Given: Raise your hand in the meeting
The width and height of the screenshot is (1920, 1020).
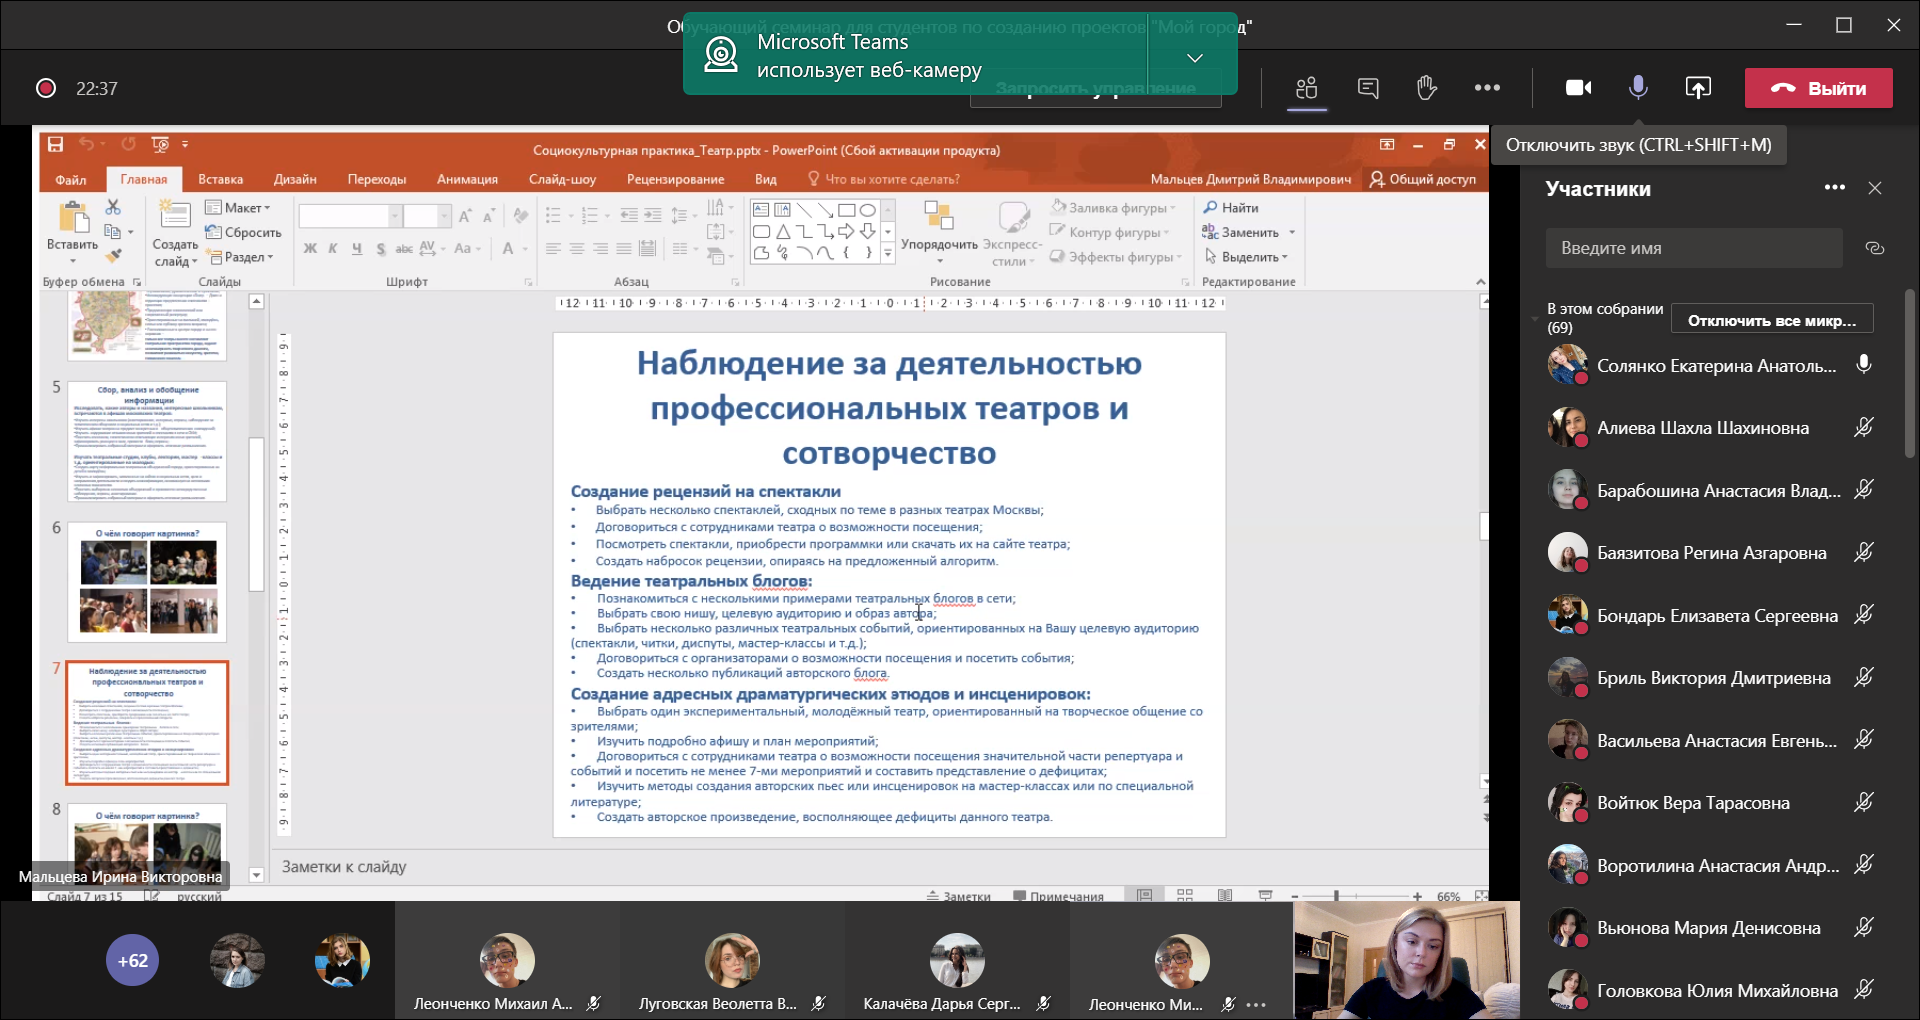Looking at the screenshot, I should pos(1427,88).
